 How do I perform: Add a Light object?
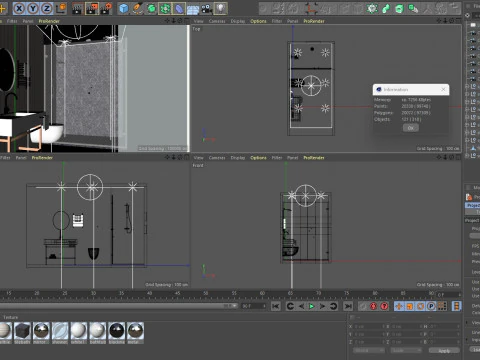[220, 8]
